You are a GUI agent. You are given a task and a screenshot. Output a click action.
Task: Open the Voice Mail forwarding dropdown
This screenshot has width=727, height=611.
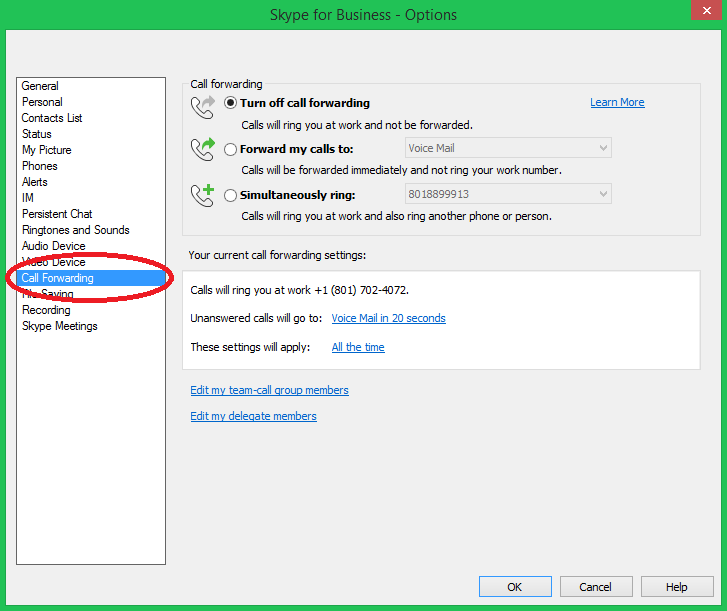[508, 148]
